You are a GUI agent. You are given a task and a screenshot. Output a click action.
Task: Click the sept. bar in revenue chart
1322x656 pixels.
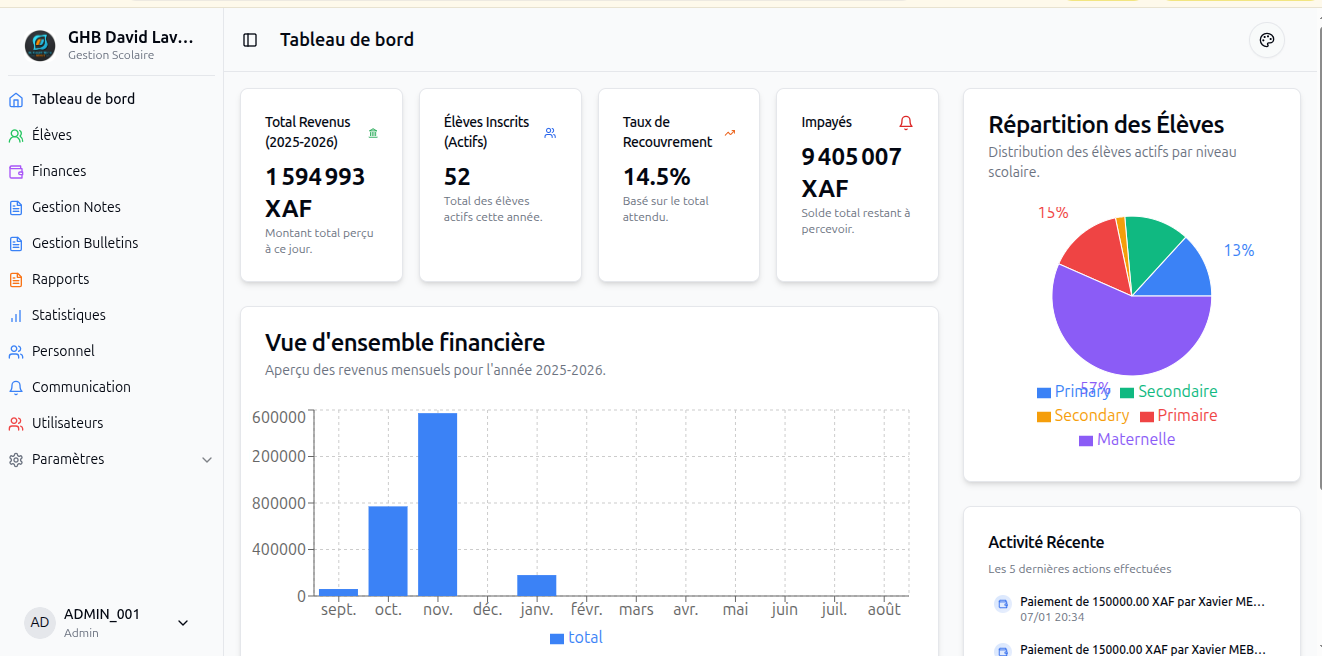coord(338,592)
